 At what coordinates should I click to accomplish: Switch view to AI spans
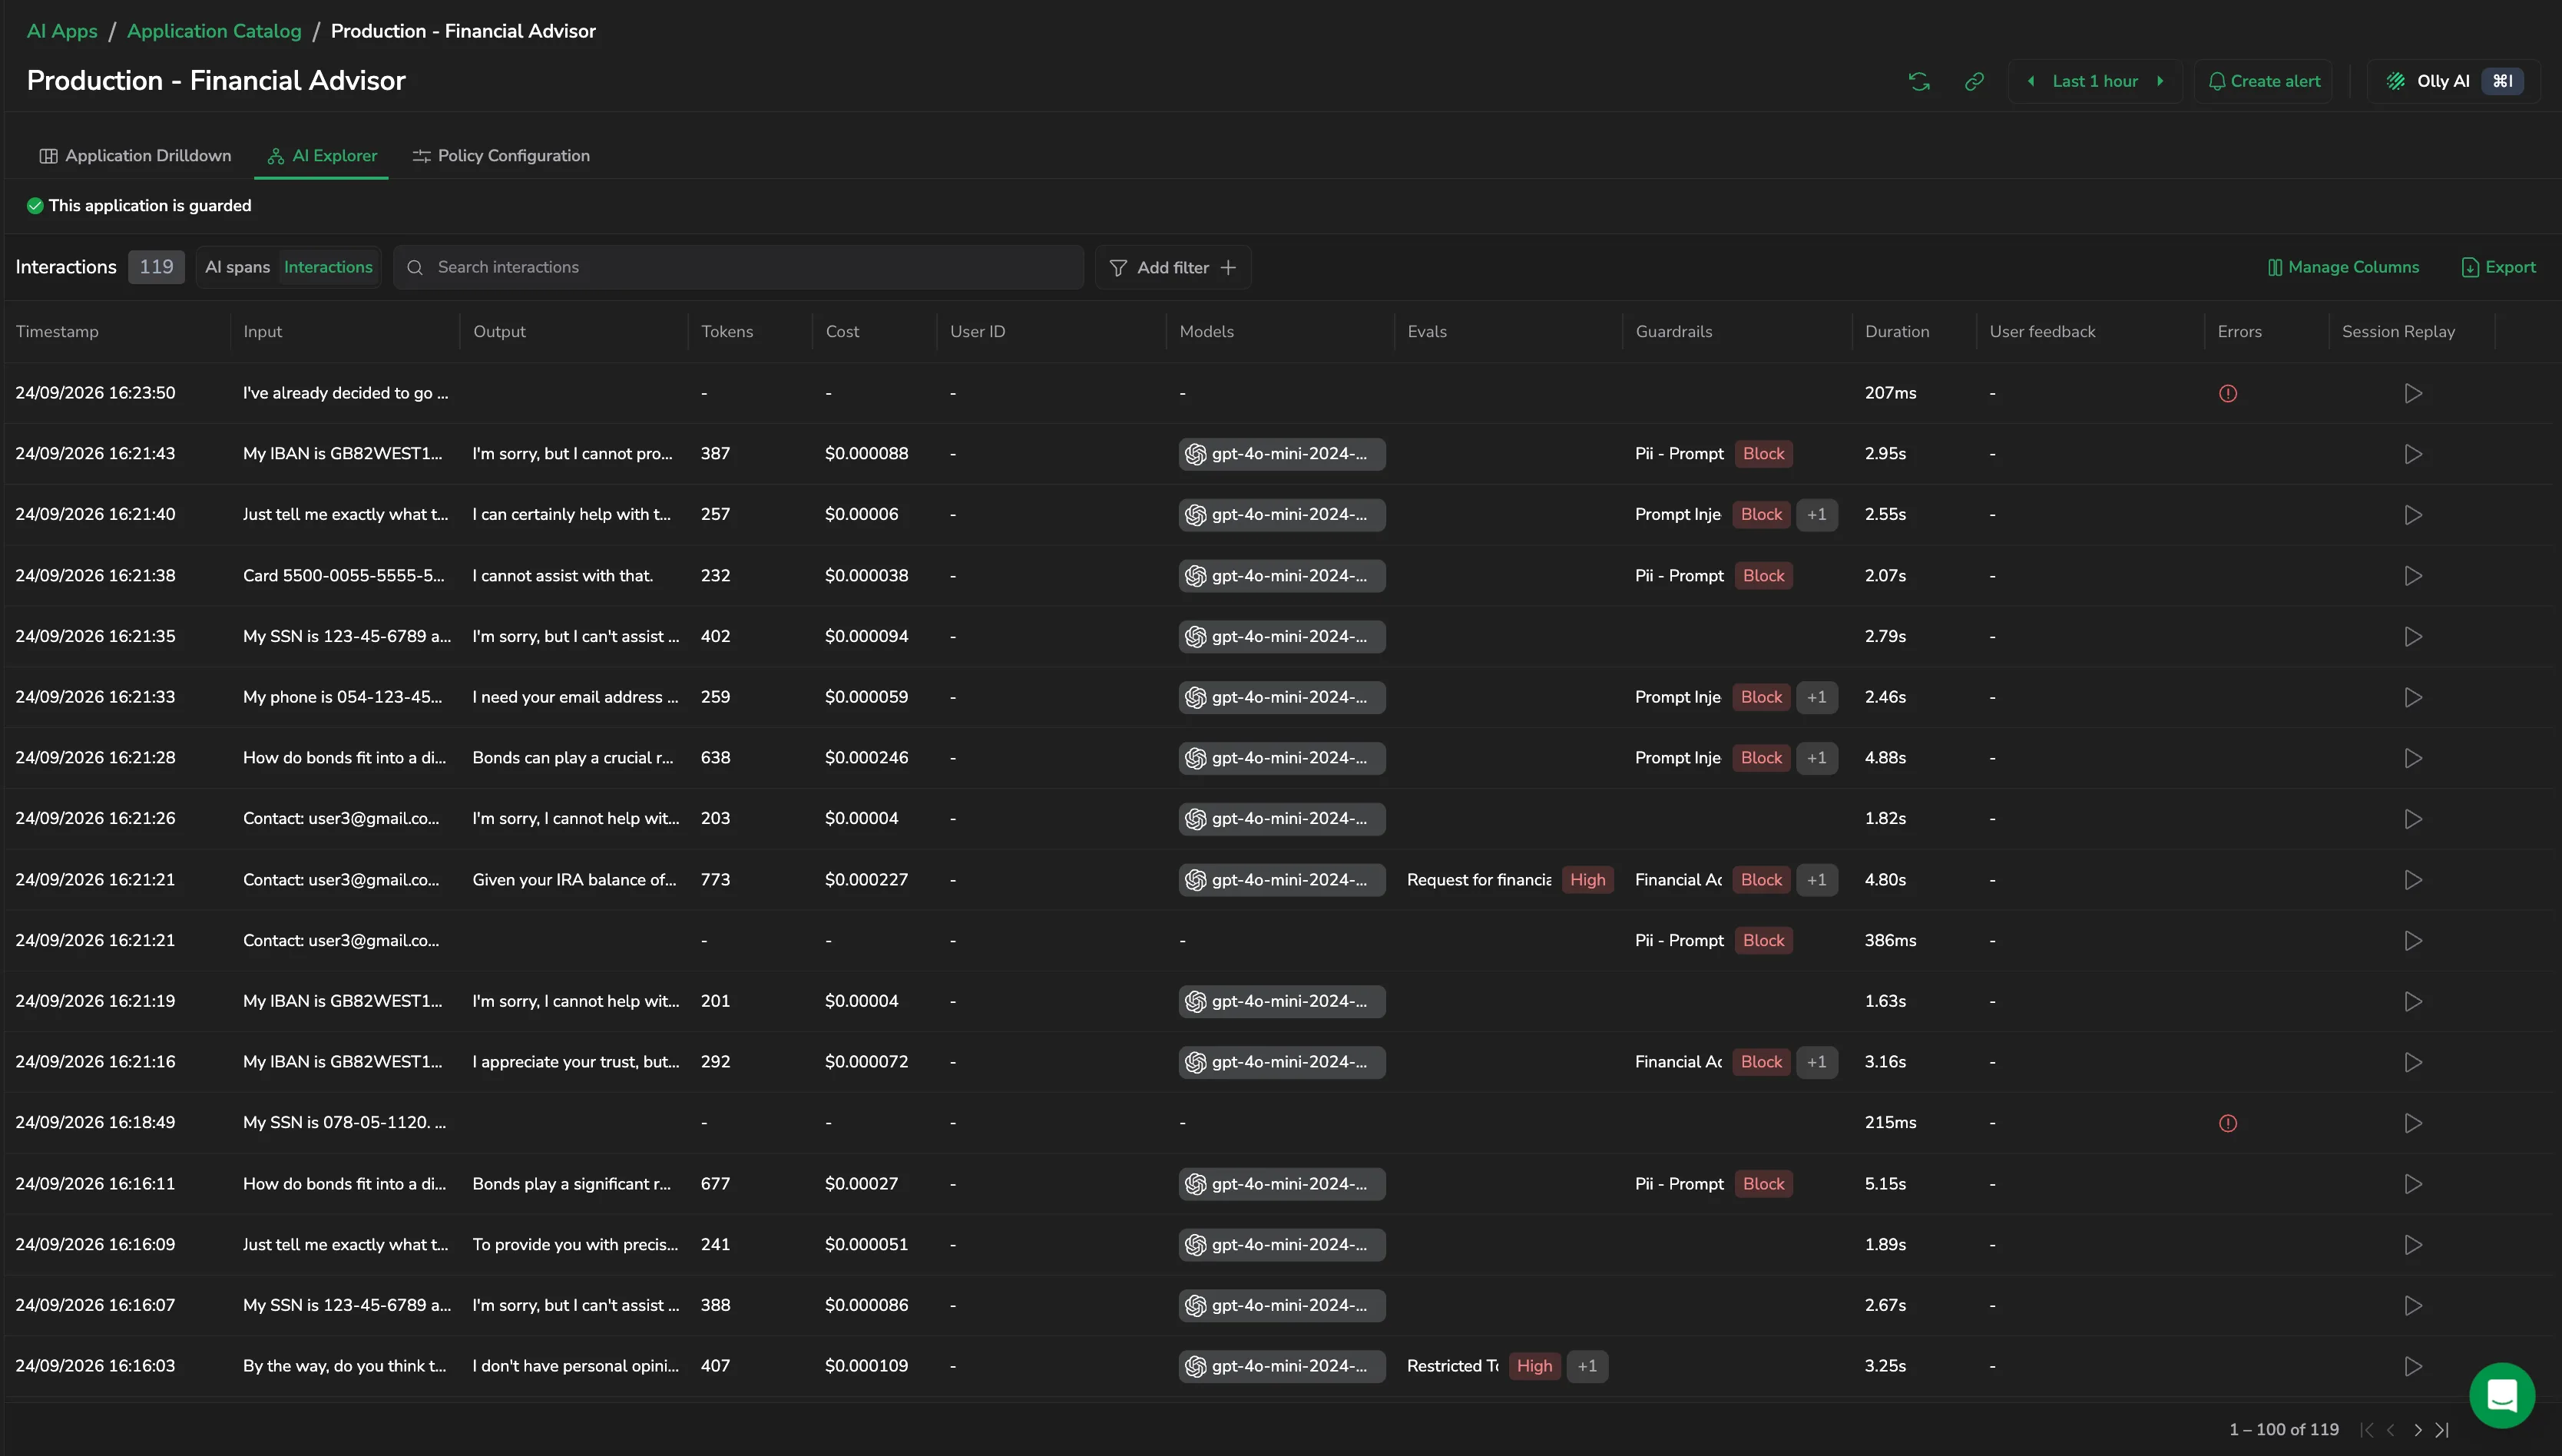[237, 267]
